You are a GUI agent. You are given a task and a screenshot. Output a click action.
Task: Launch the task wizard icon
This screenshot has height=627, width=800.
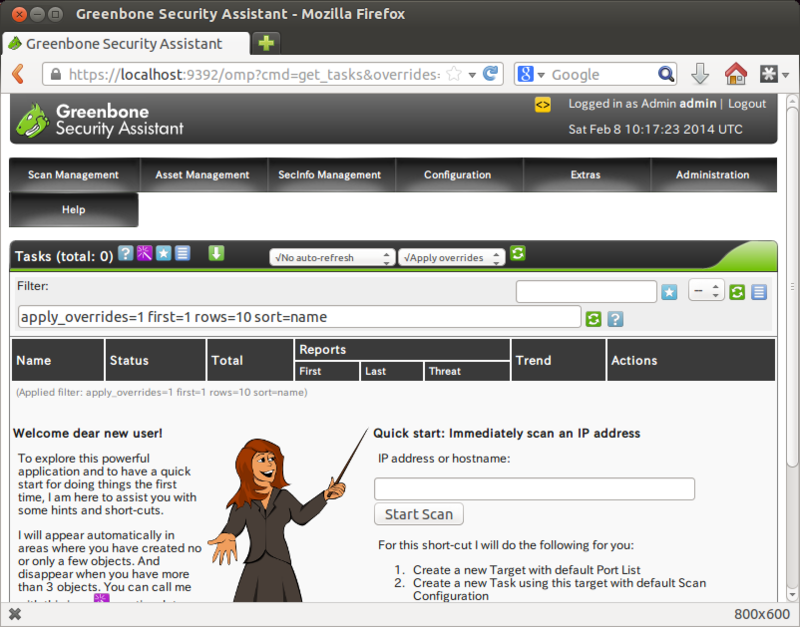click(144, 253)
